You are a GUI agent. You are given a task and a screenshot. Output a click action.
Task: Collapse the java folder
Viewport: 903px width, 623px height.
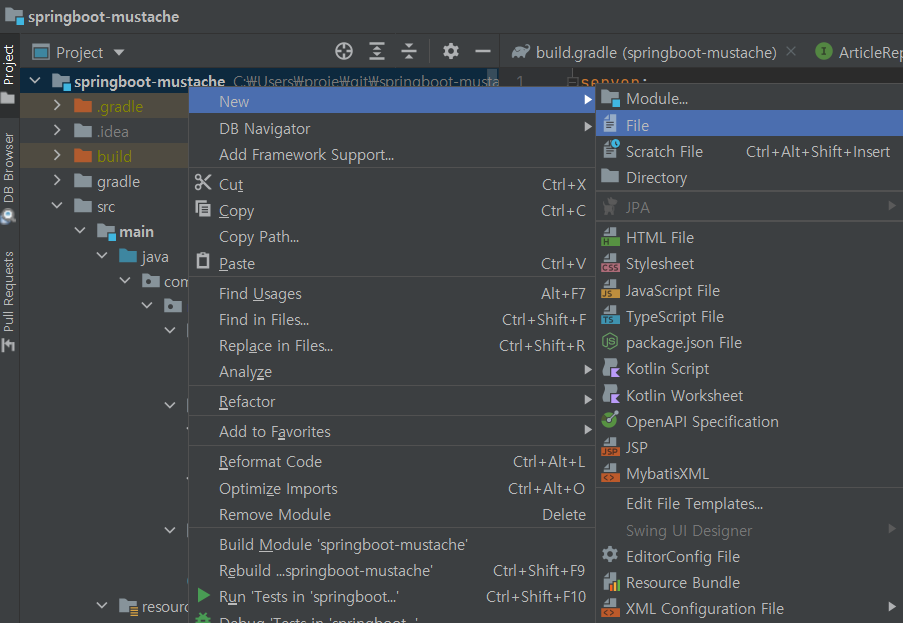pyautogui.click(x=102, y=256)
